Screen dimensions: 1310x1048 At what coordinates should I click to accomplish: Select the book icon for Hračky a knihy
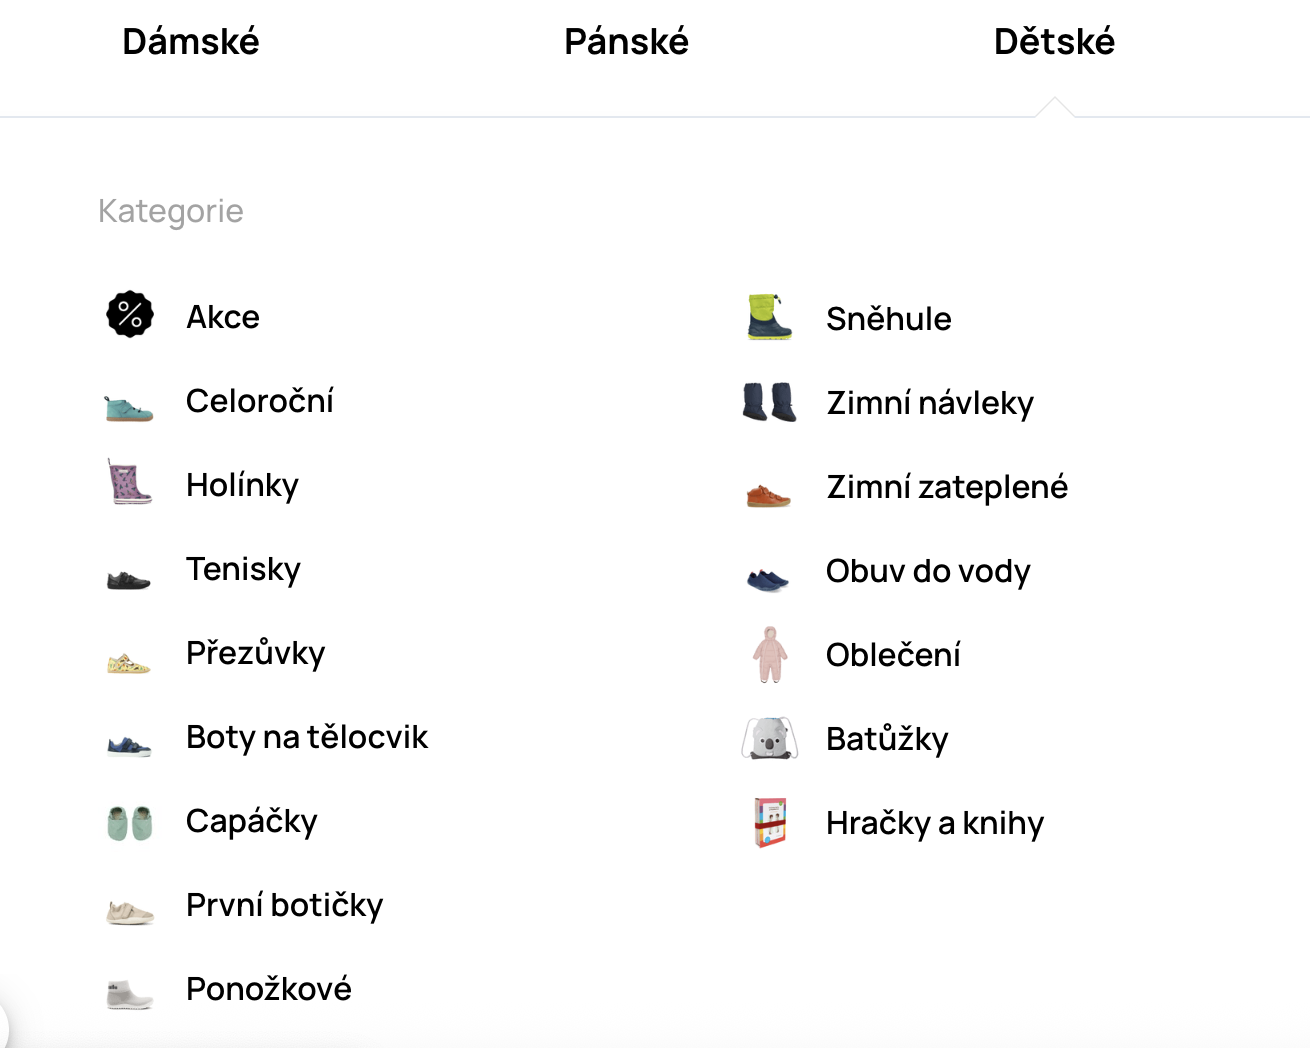770,822
